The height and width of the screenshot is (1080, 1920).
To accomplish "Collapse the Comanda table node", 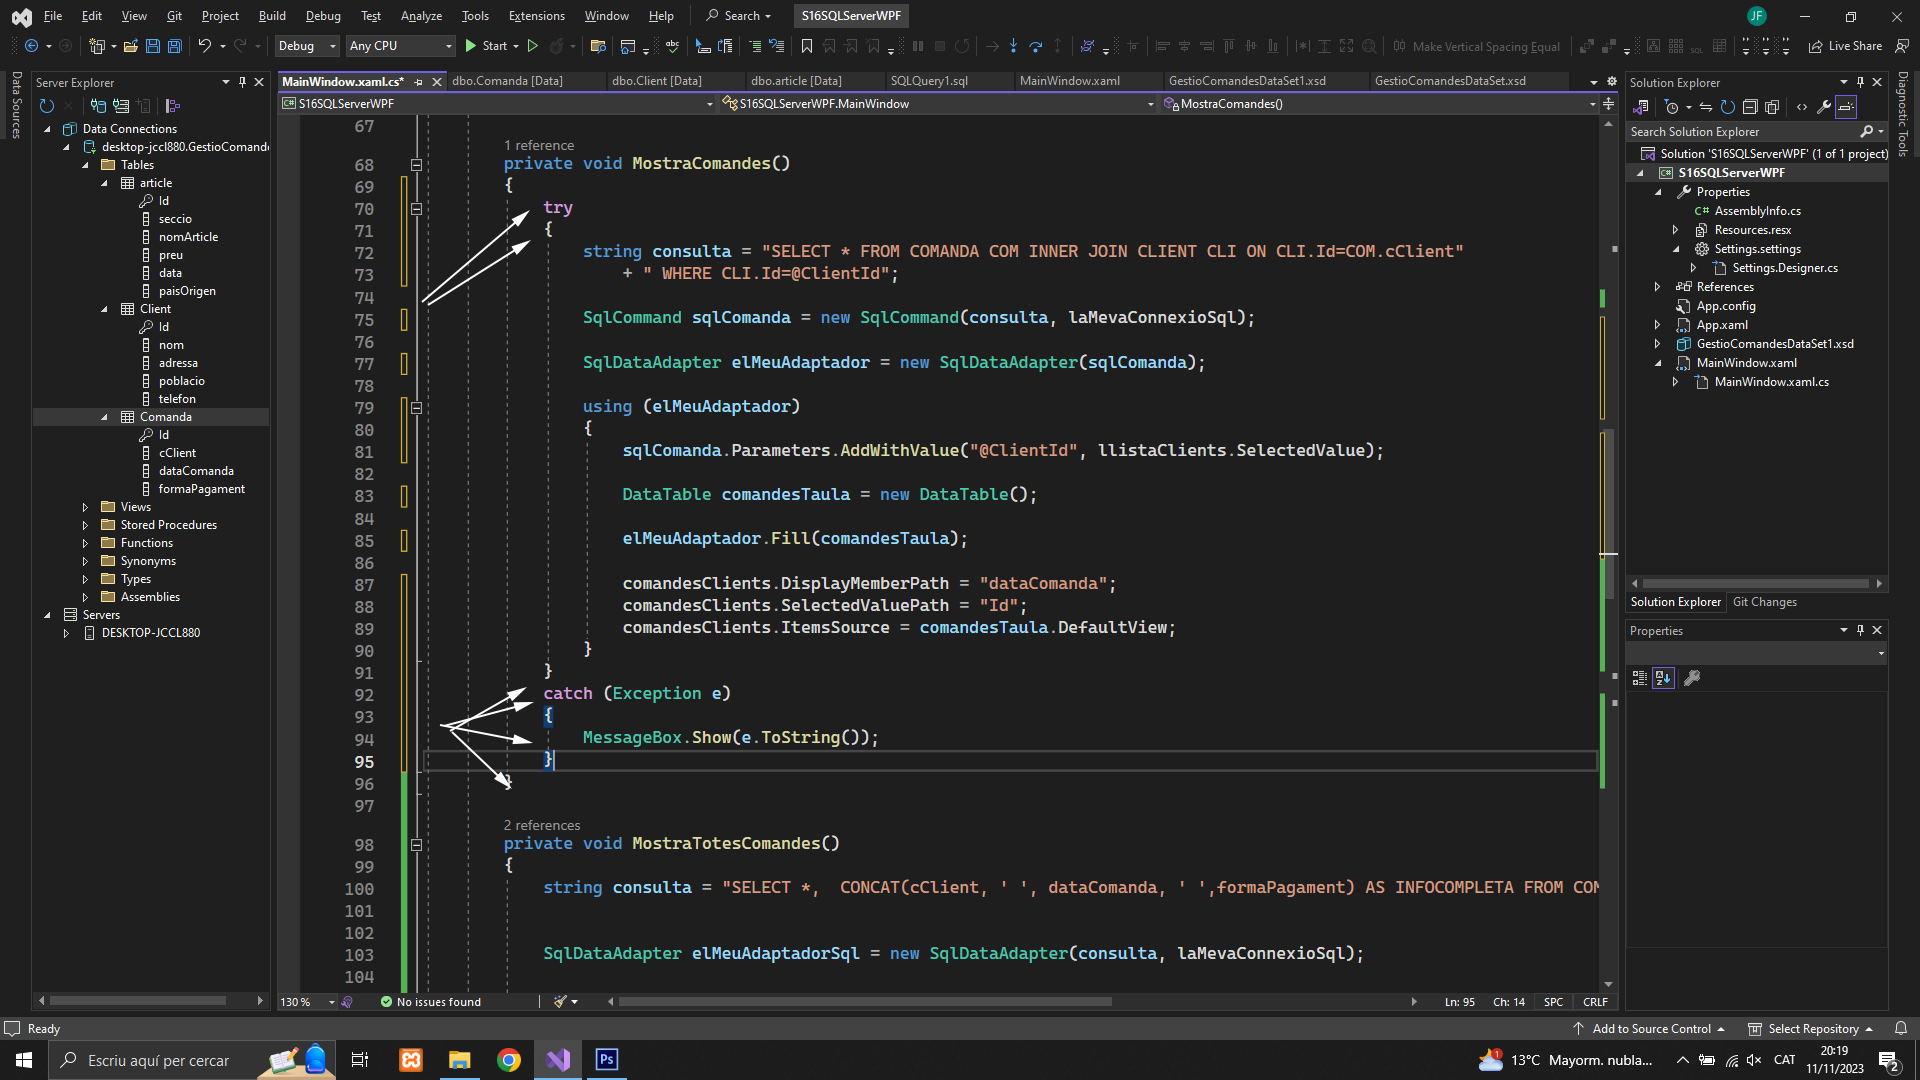I will [104, 417].
